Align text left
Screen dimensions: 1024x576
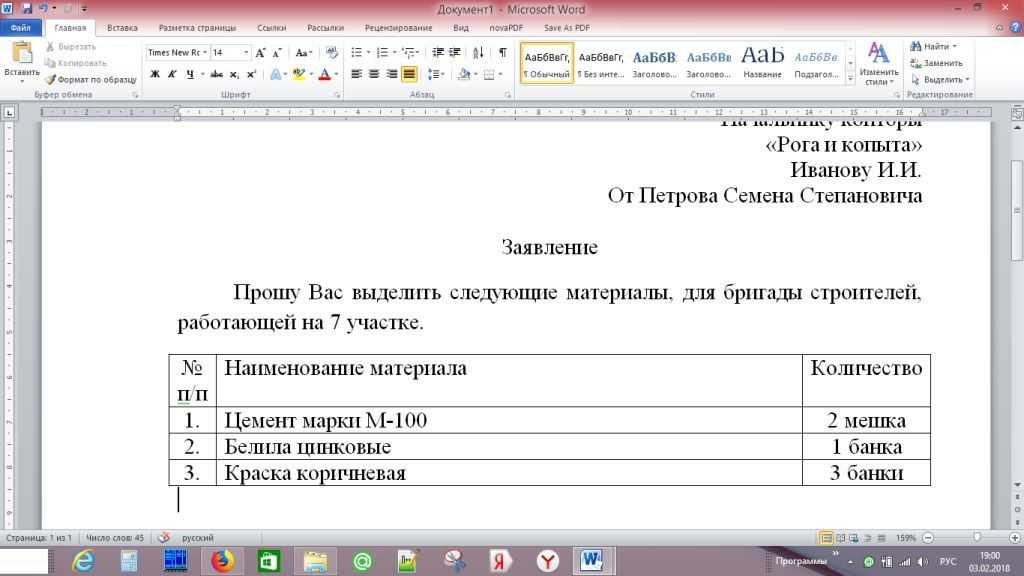point(357,74)
